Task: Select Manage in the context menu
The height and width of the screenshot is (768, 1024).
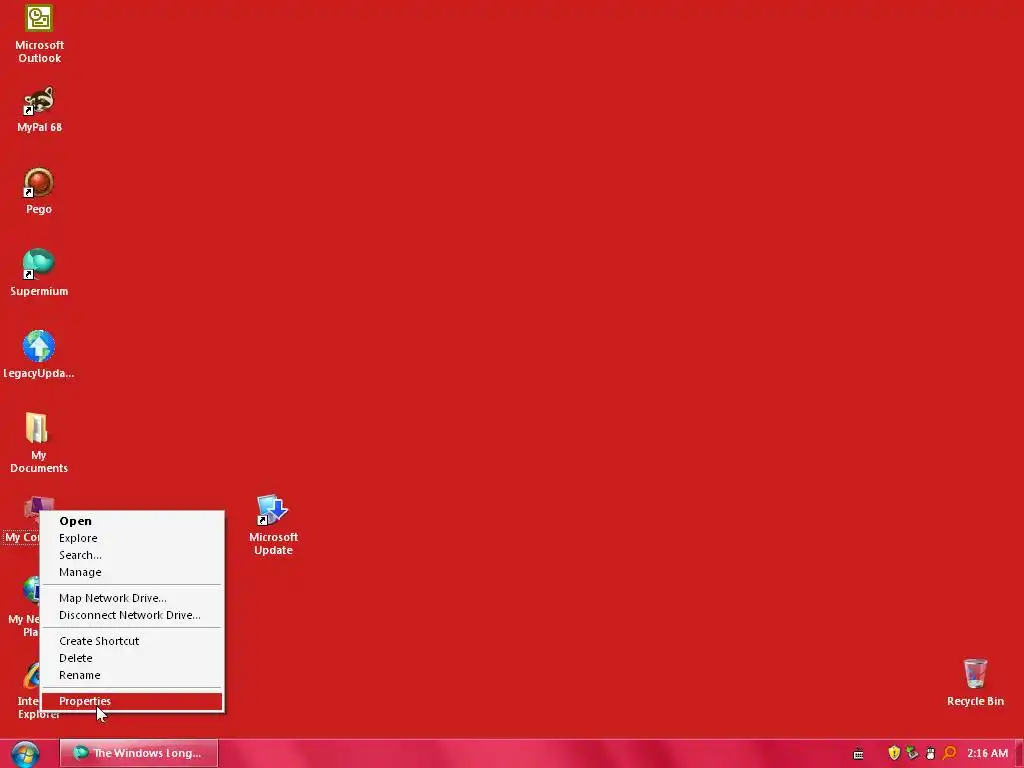Action: [x=132, y=572]
